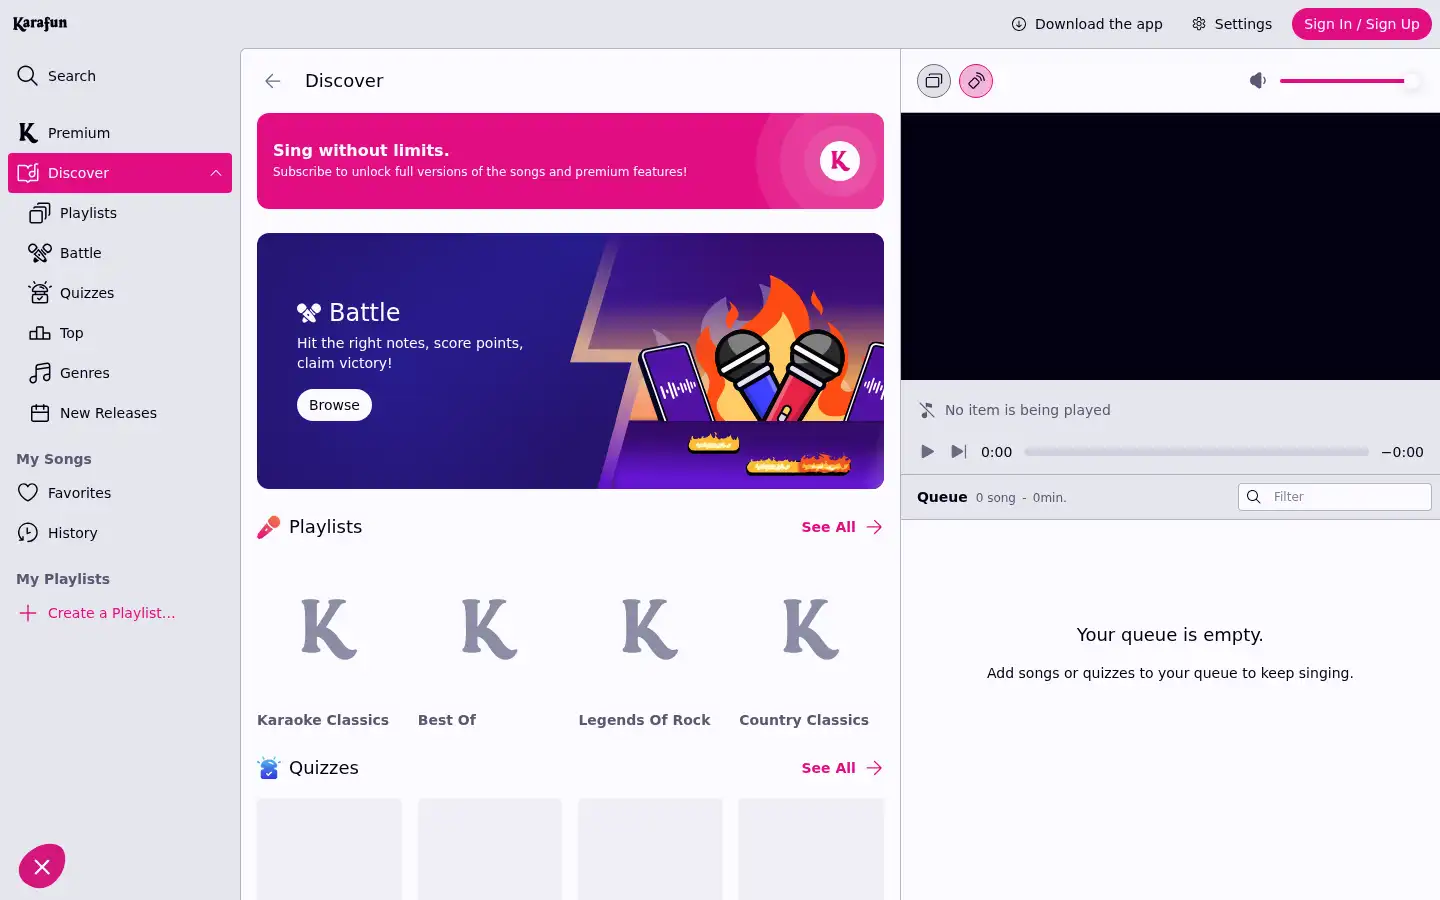This screenshot has width=1440, height=900.
Task: Toggle the pink remote control button
Action: pyautogui.click(x=976, y=81)
